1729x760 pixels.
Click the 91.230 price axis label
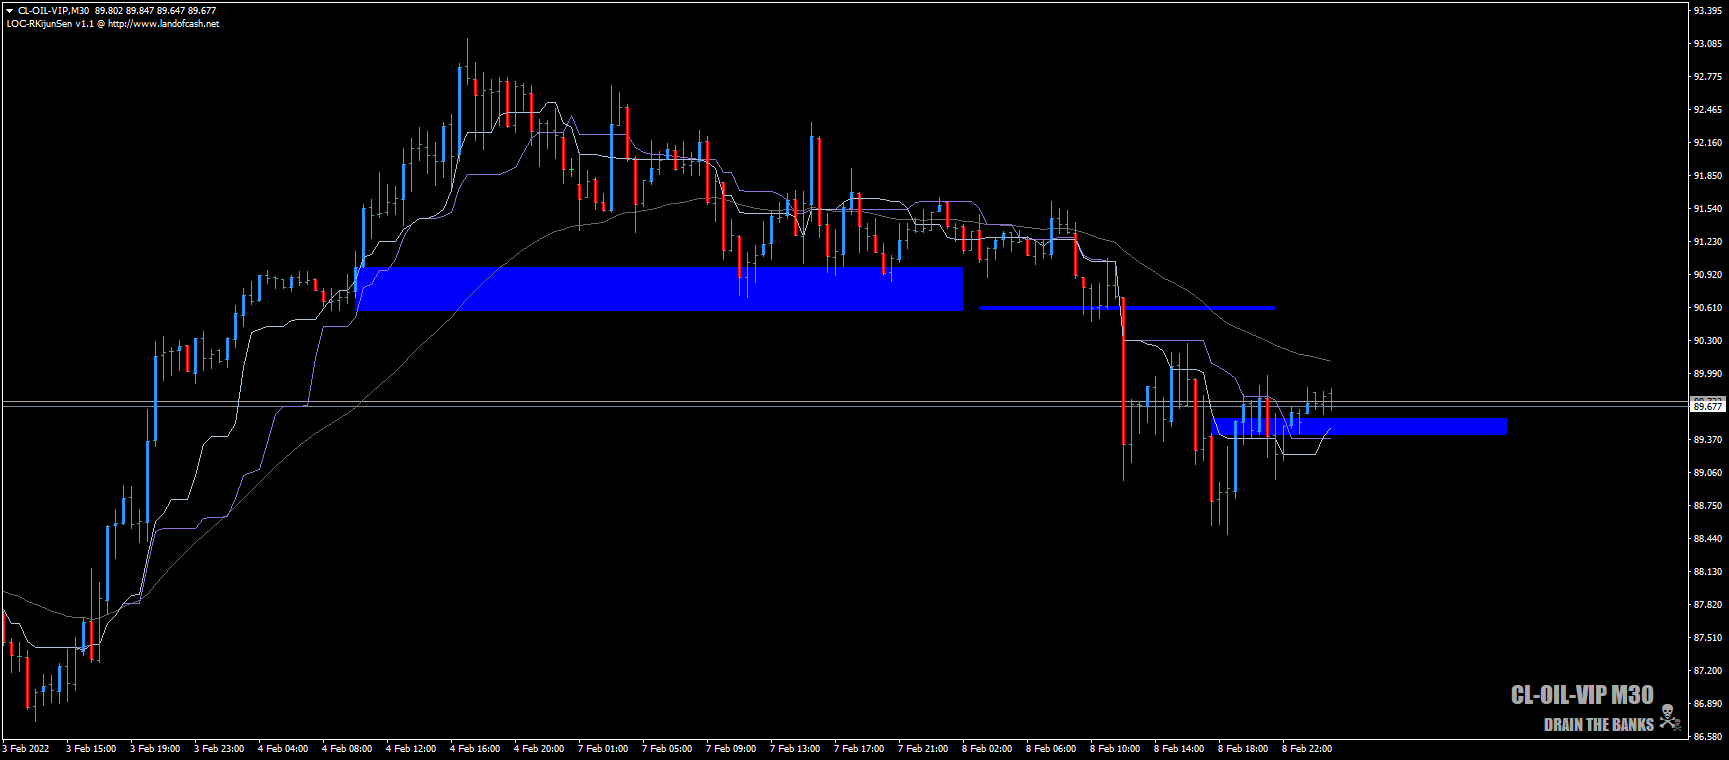(x=1707, y=242)
